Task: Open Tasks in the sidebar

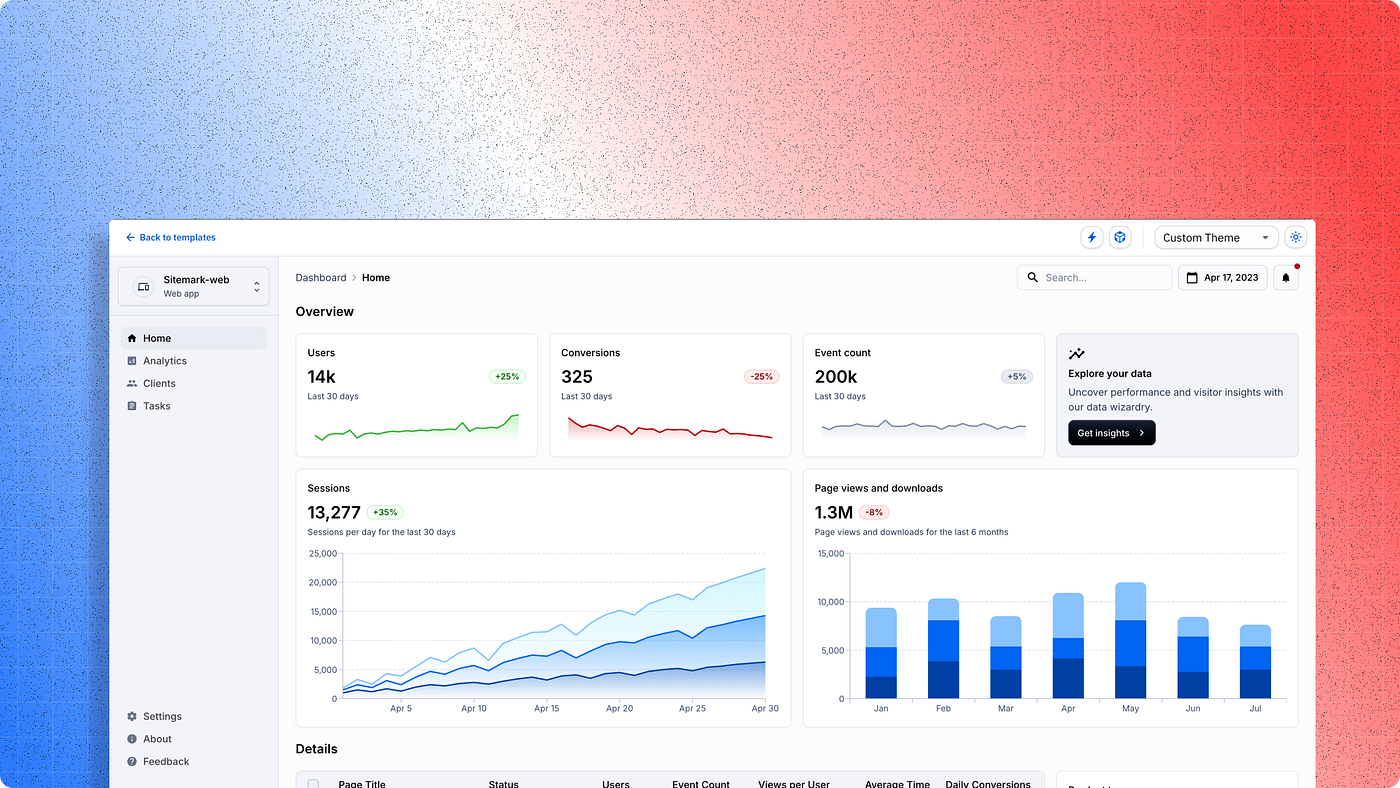Action: [x=194, y=406]
